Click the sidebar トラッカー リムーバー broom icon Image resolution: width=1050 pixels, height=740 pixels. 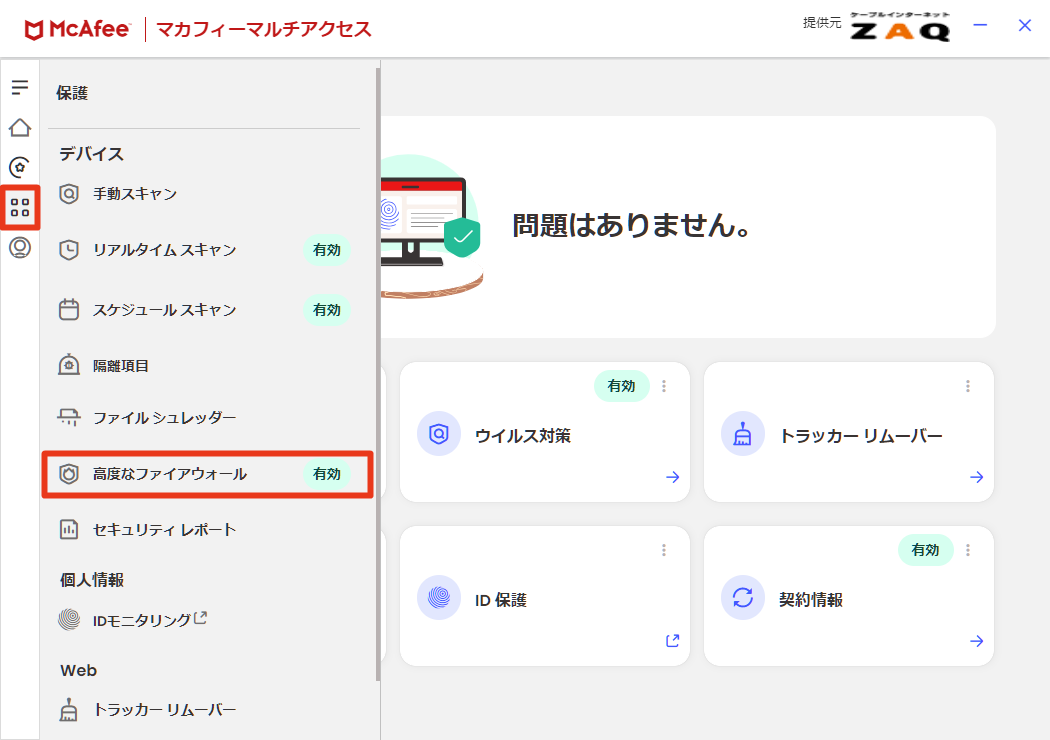coord(69,710)
